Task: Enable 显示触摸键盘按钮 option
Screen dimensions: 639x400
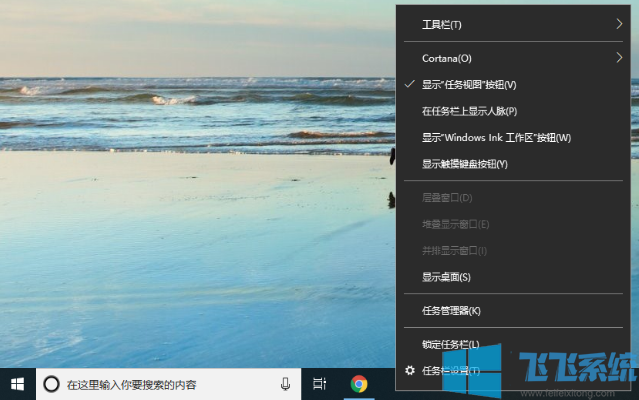Action: (x=465, y=163)
